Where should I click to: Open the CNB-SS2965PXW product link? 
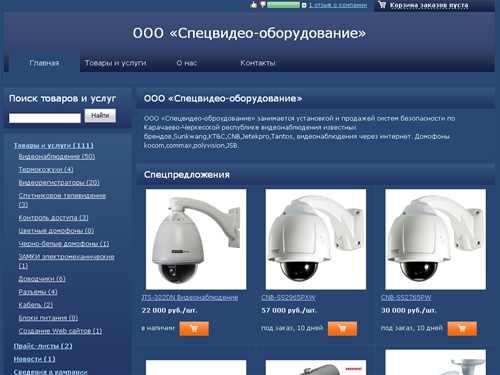tap(288, 297)
